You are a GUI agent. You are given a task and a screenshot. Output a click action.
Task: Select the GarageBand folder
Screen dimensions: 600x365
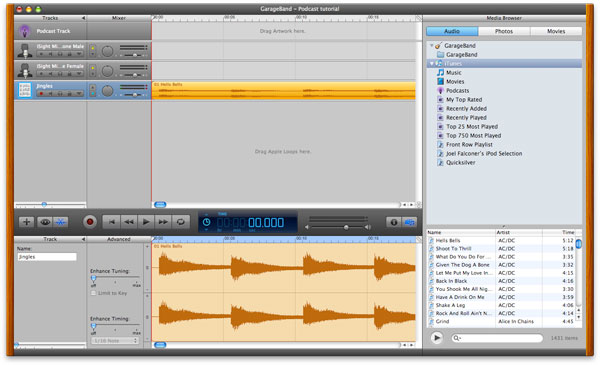click(x=461, y=55)
